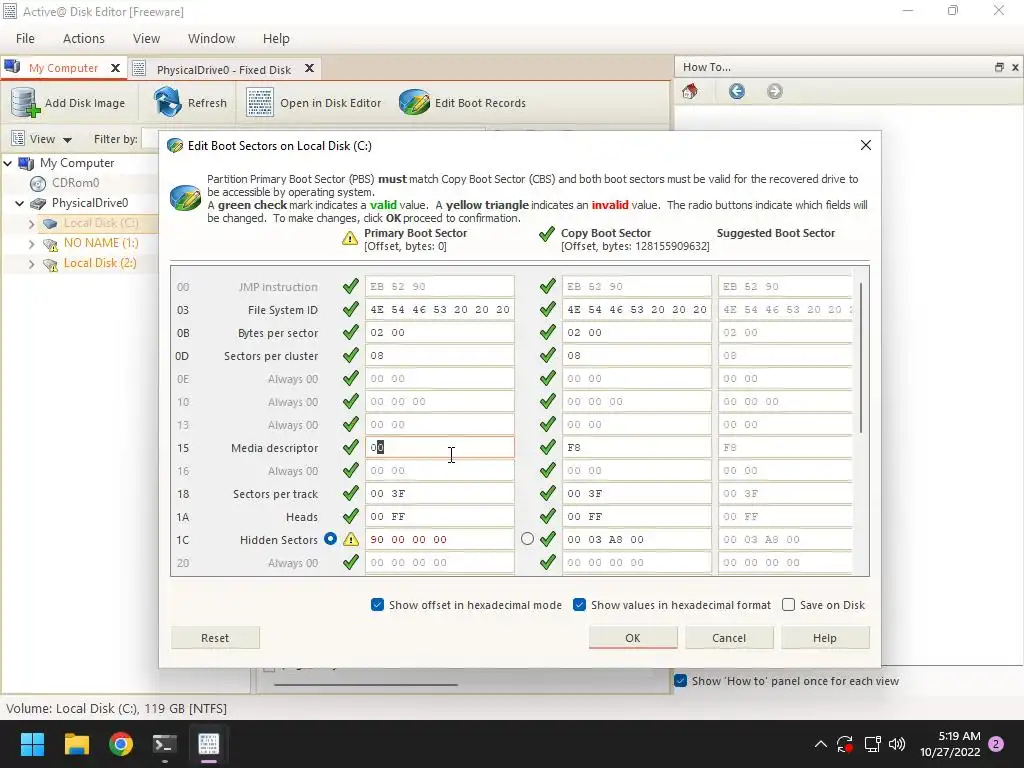Image resolution: width=1024 pixels, height=768 pixels.
Task: Open the Window menu
Action: (212, 39)
